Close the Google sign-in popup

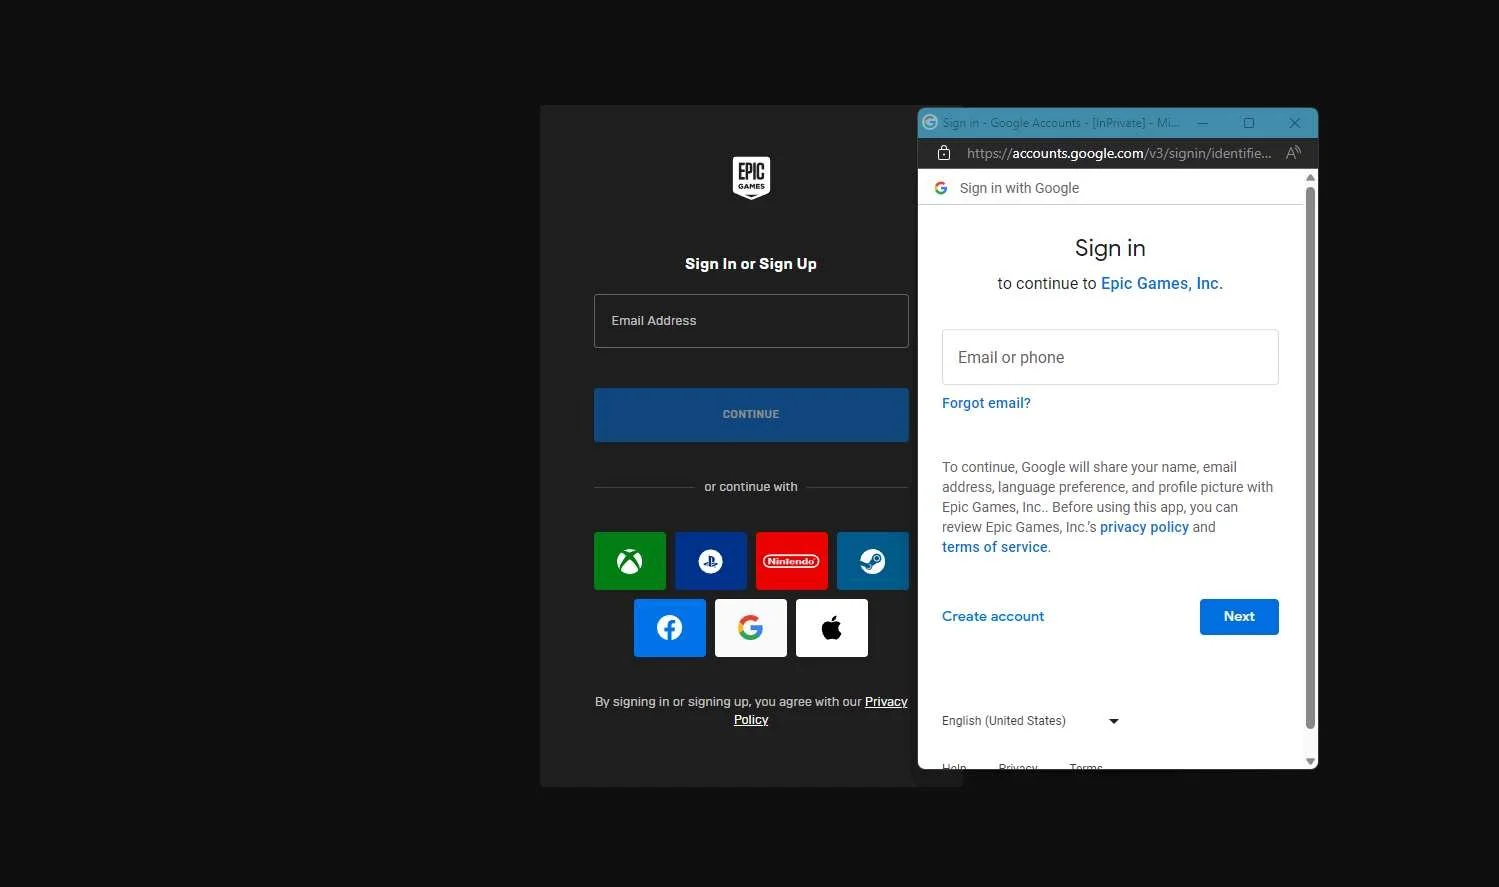(1295, 123)
